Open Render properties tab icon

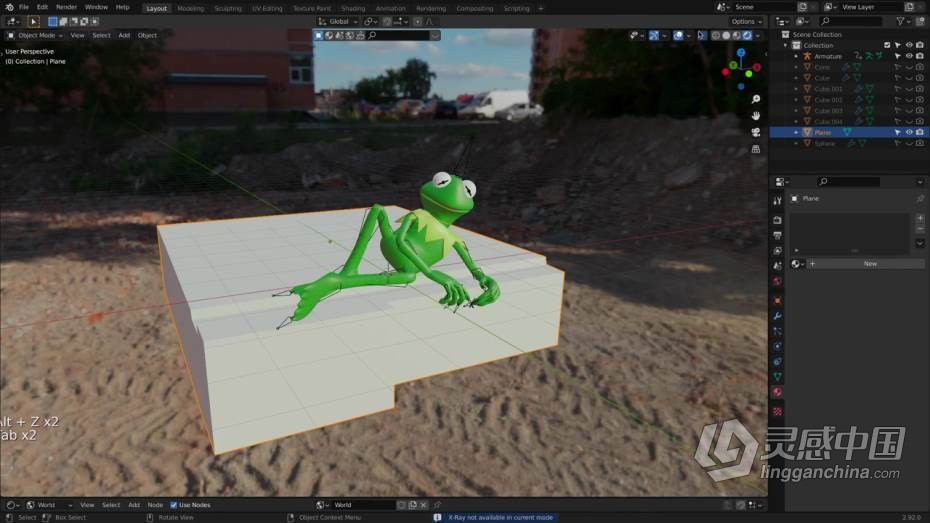coord(777,221)
